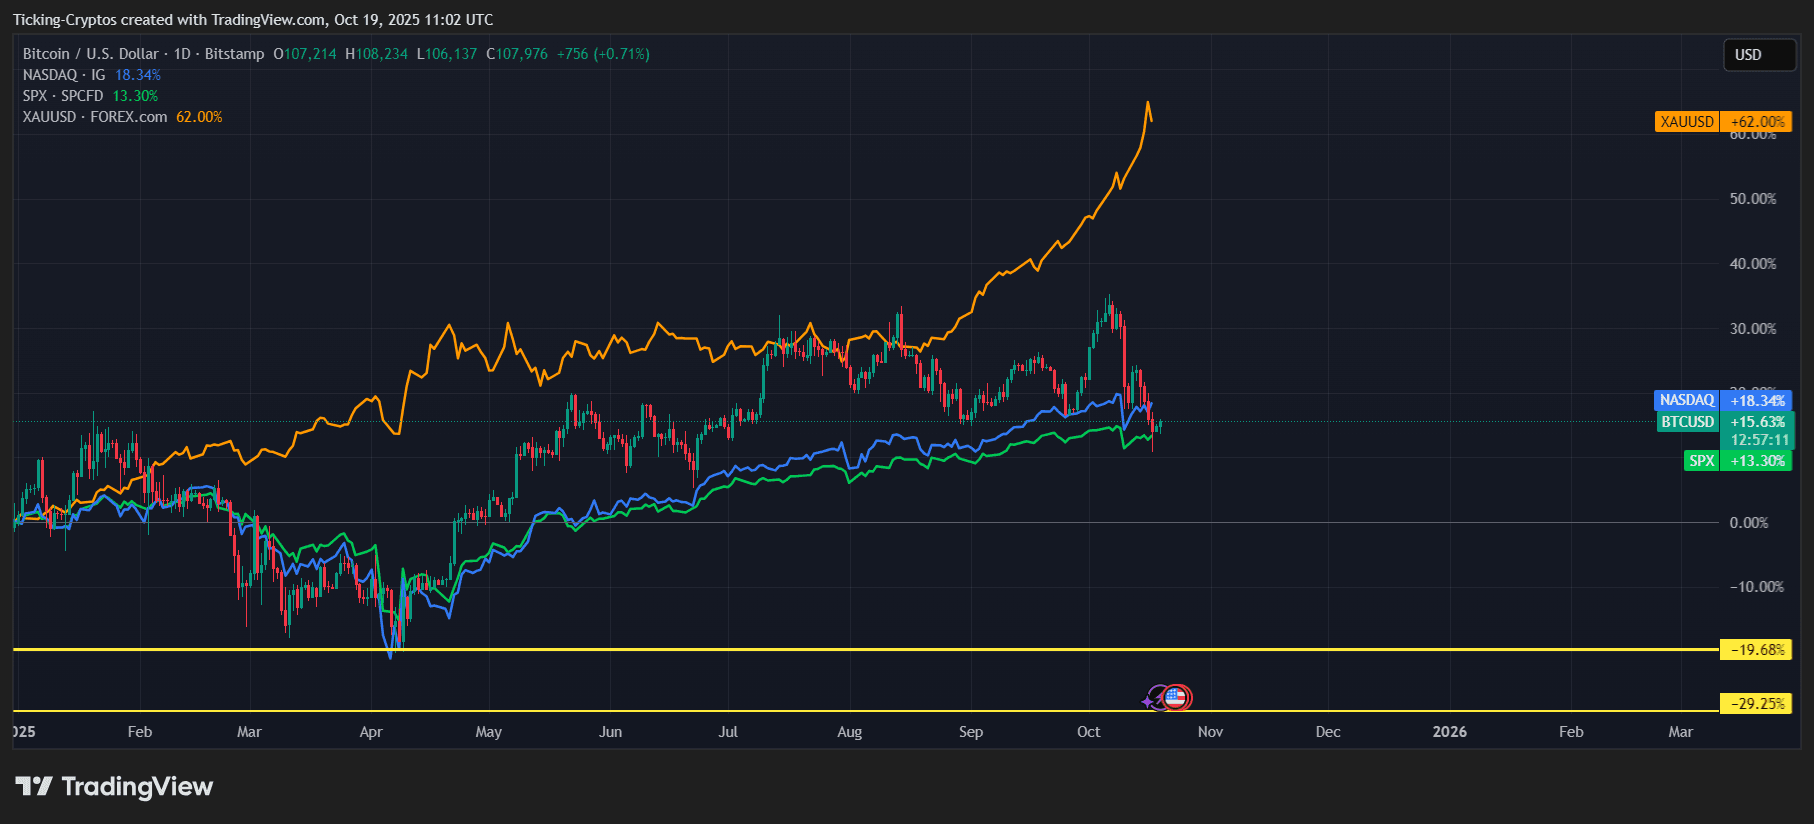Click the Apr label on time axis
This screenshot has height=824, width=1814.
pyautogui.click(x=371, y=732)
